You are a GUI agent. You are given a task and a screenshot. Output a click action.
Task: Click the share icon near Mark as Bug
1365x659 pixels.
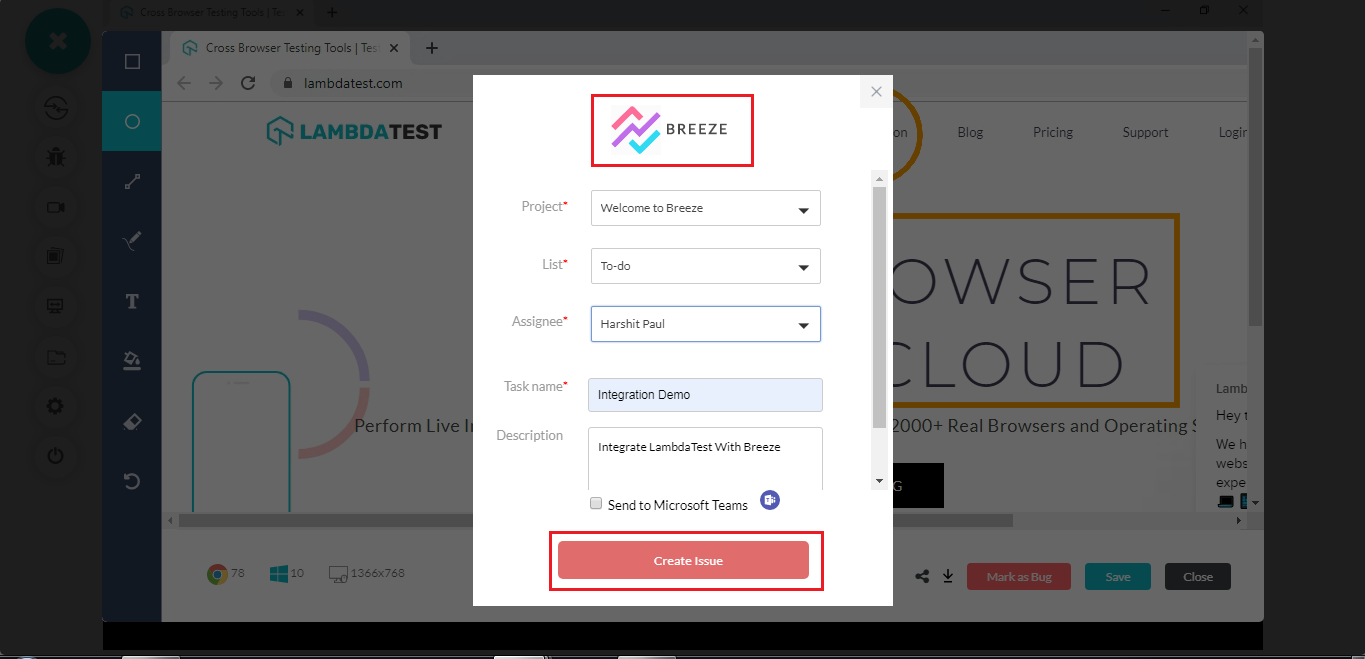click(x=922, y=577)
